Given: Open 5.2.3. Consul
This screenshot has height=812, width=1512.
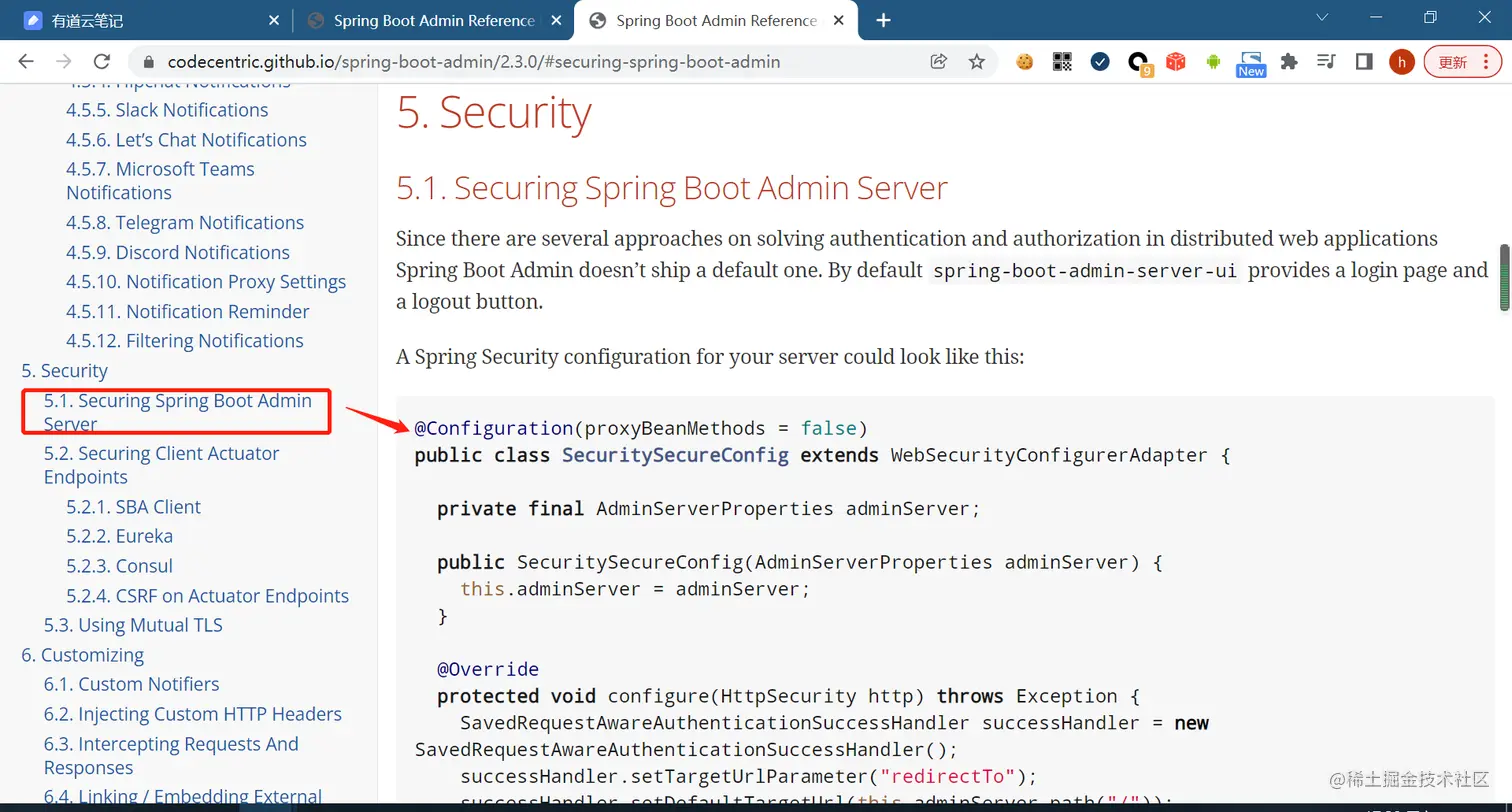Looking at the screenshot, I should coord(119,566).
